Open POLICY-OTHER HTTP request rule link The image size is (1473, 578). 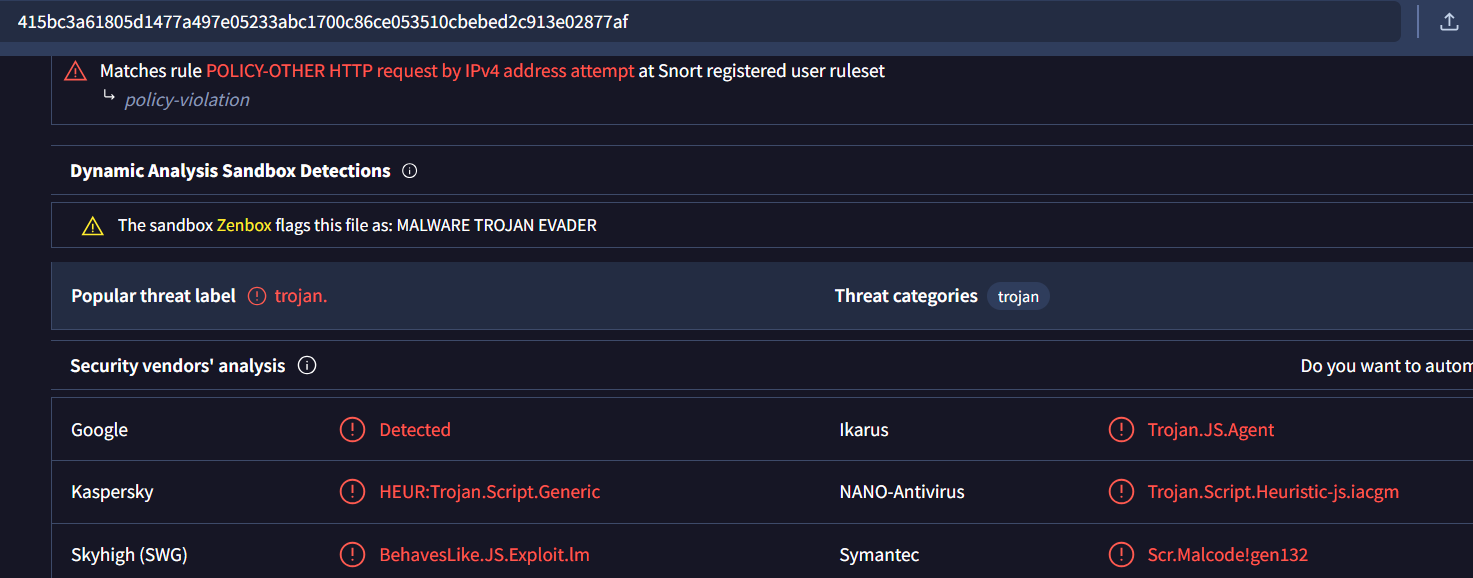420,71
